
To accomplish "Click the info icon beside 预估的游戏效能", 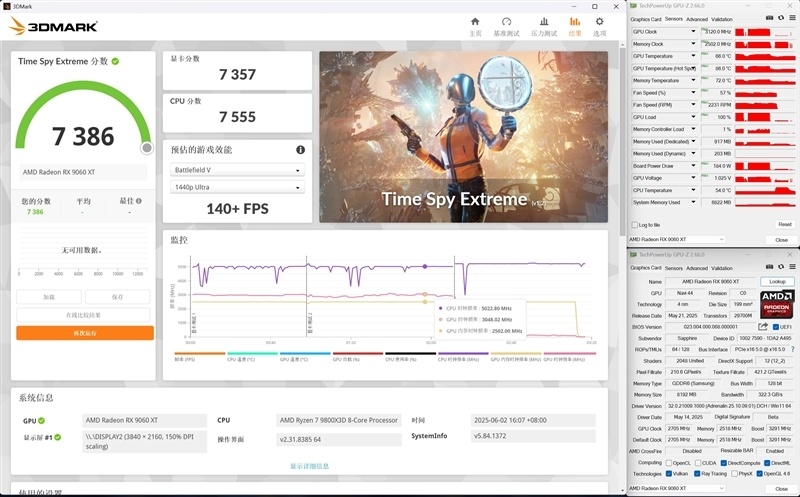I will click(301, 150).
